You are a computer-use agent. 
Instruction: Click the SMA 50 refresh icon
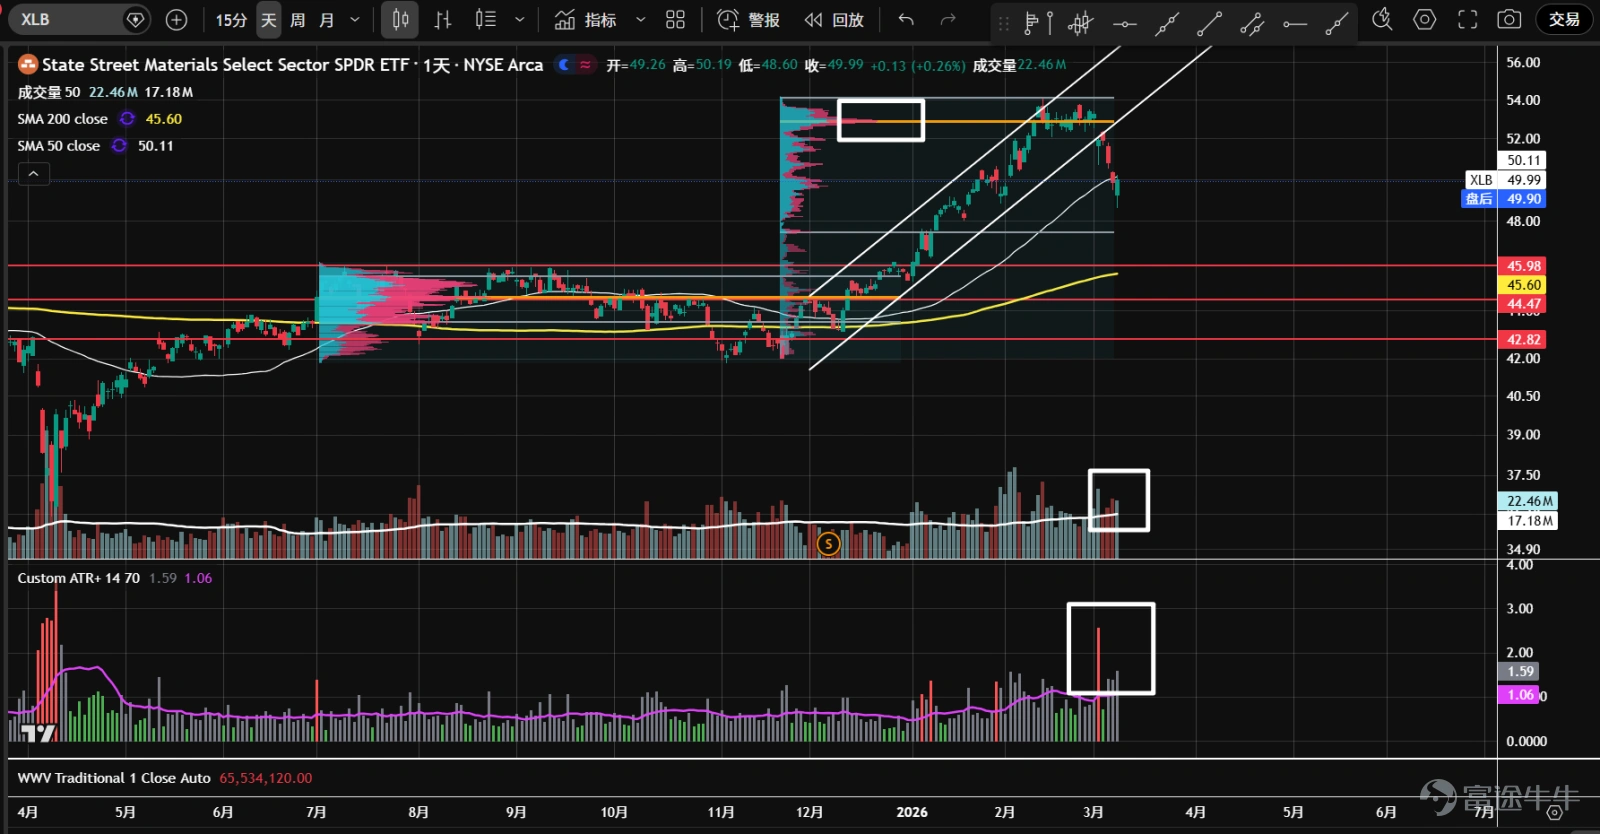(119, 146)
